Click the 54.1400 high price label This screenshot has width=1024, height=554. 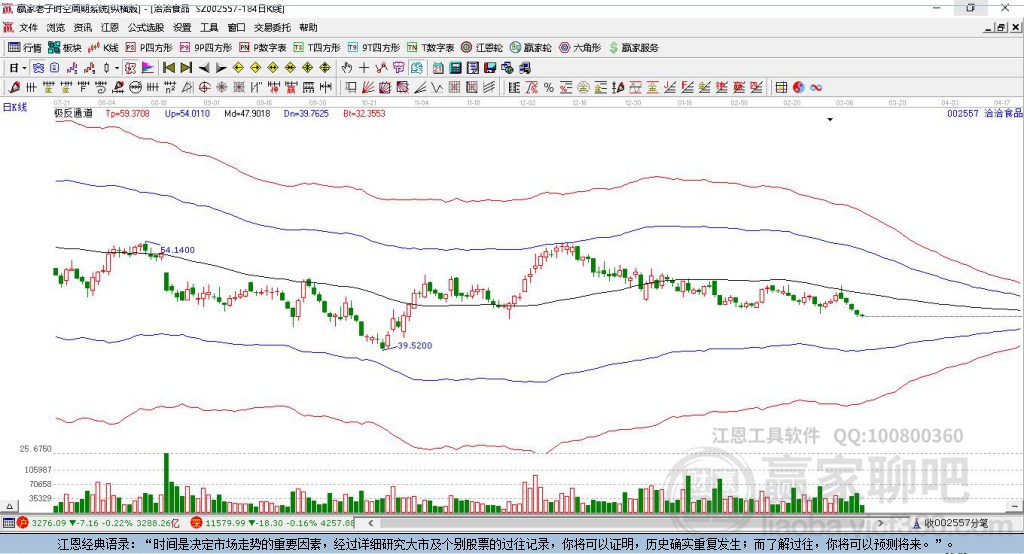tap(178, 250)
